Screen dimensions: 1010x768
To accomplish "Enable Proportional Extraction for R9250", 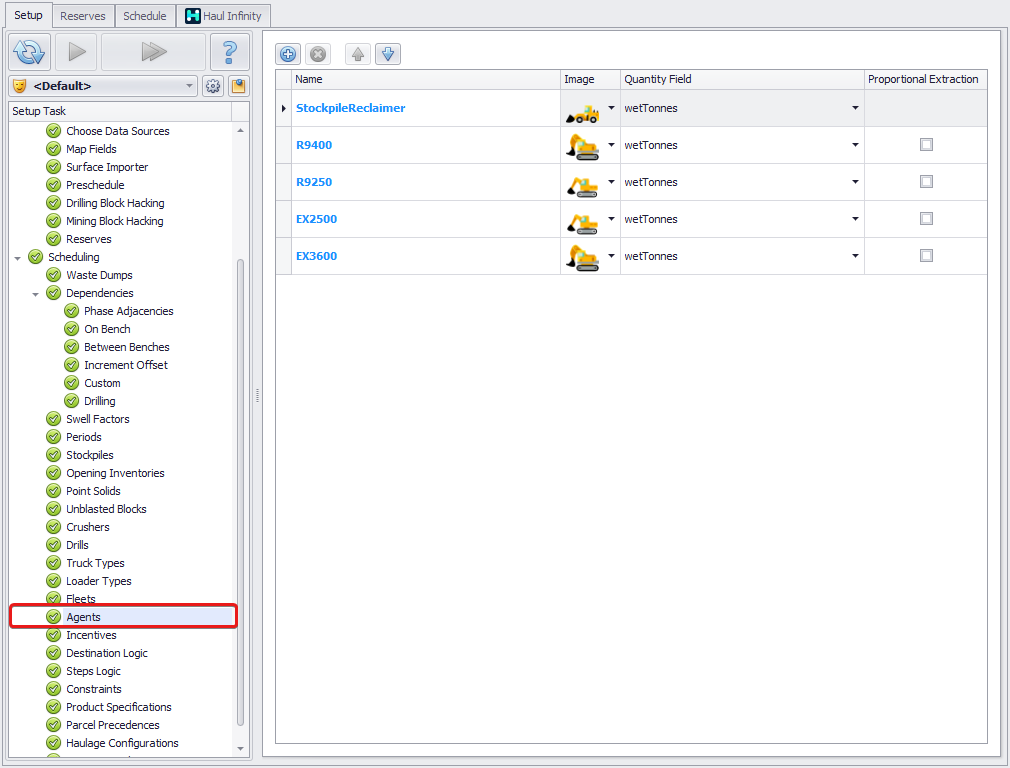I will pos(926,182).
